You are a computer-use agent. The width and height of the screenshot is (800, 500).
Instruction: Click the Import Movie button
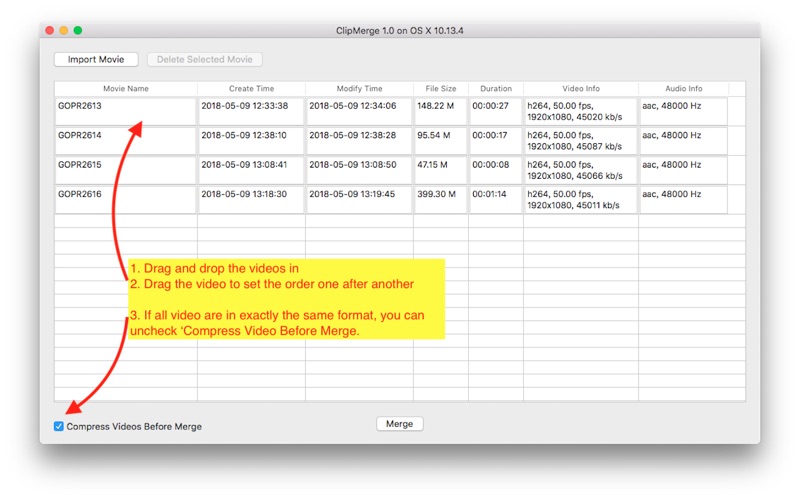pos(96,59)
